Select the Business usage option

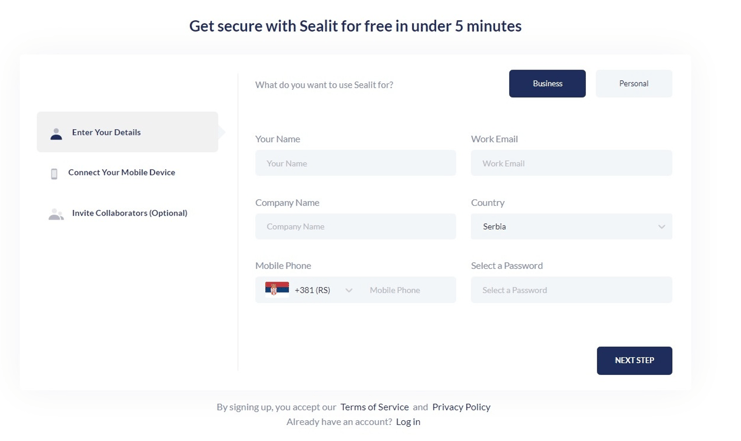(547, 84)
